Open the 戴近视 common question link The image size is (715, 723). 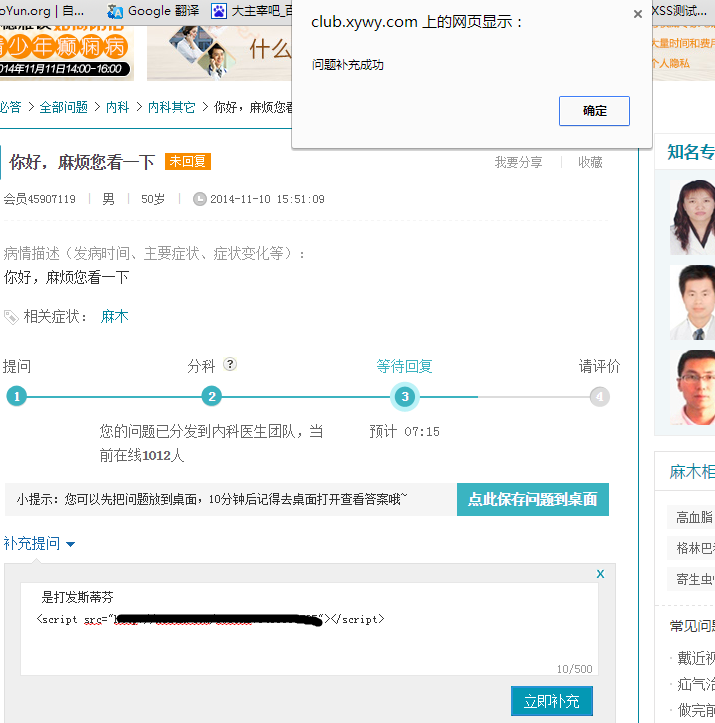[x=696, y=658]
